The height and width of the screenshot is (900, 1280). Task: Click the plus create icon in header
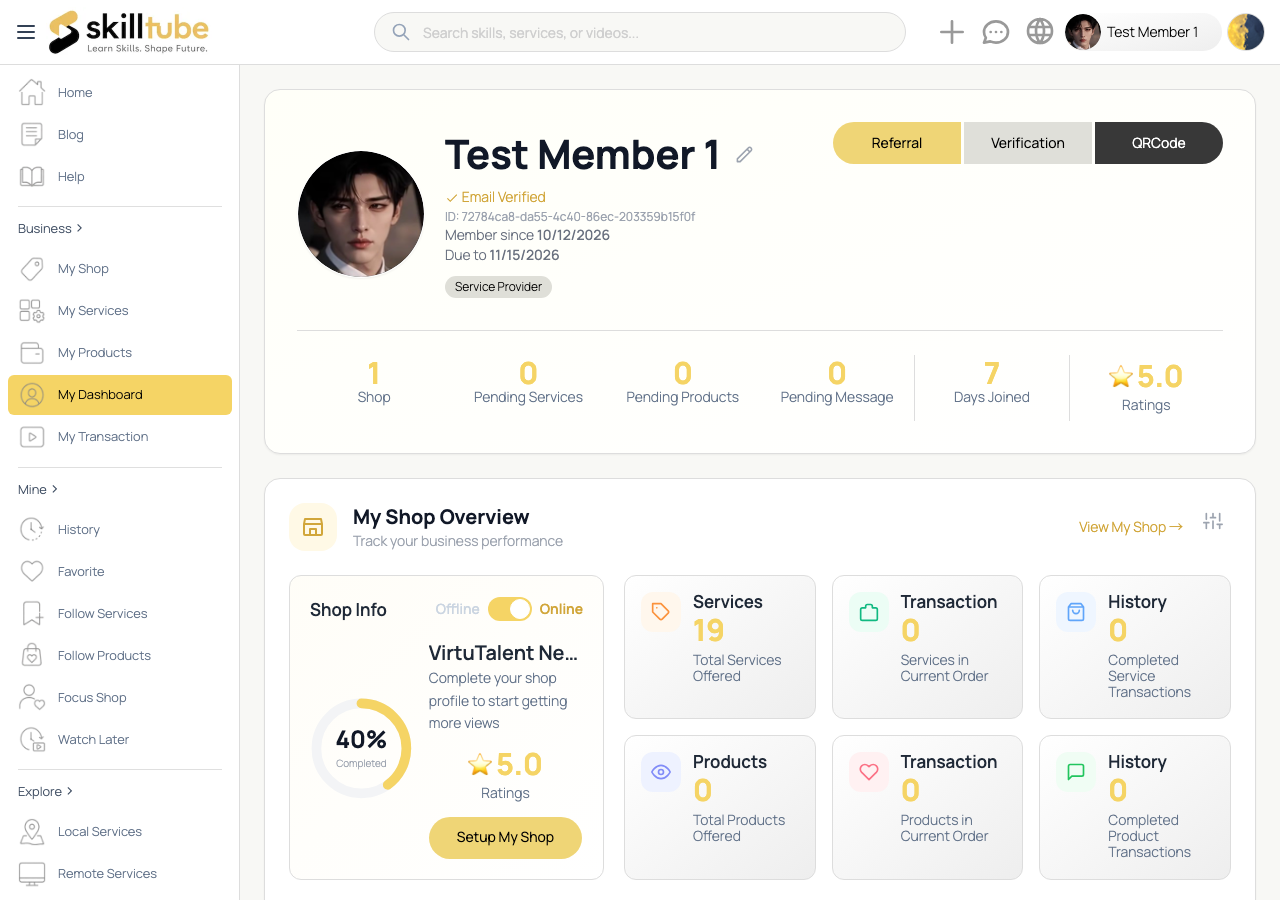952,32
